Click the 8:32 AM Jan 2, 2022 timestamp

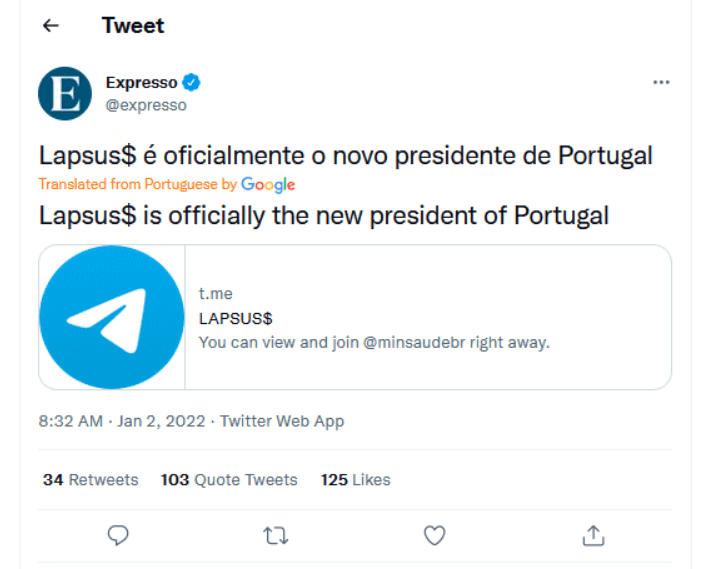point(122,421)
